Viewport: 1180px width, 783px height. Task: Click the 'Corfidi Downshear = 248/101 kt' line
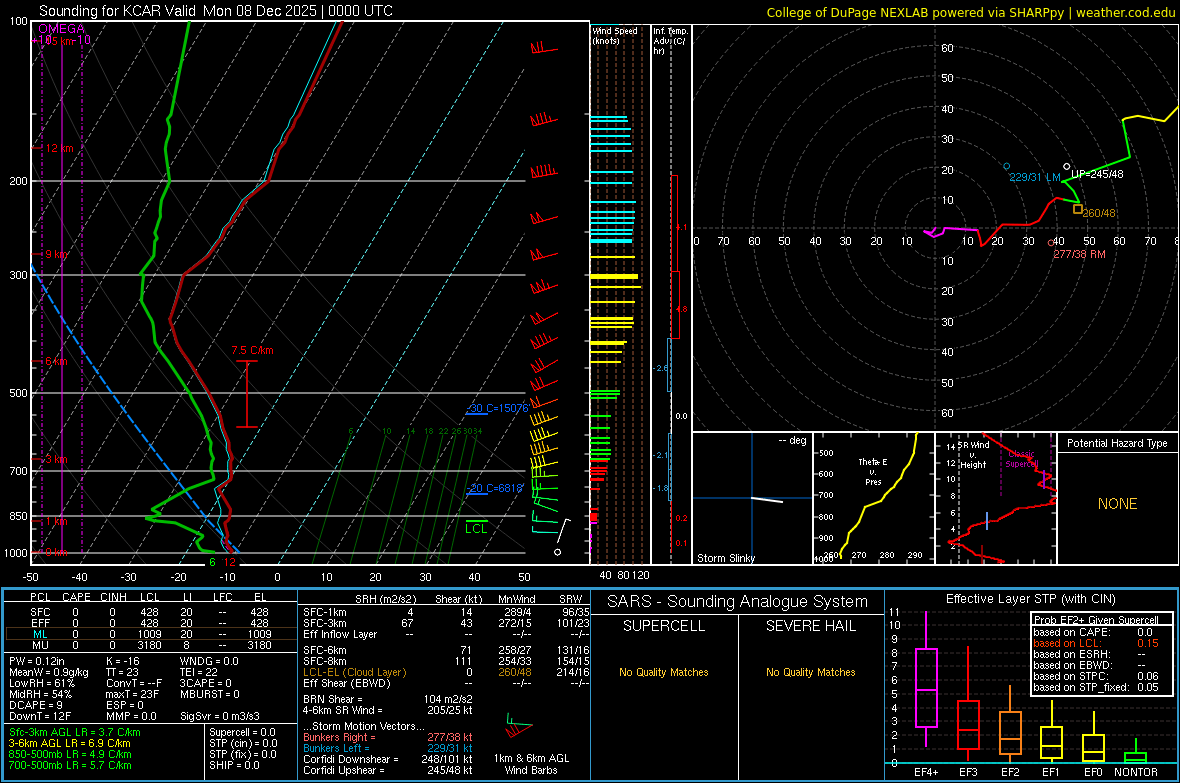coord(388,759)
